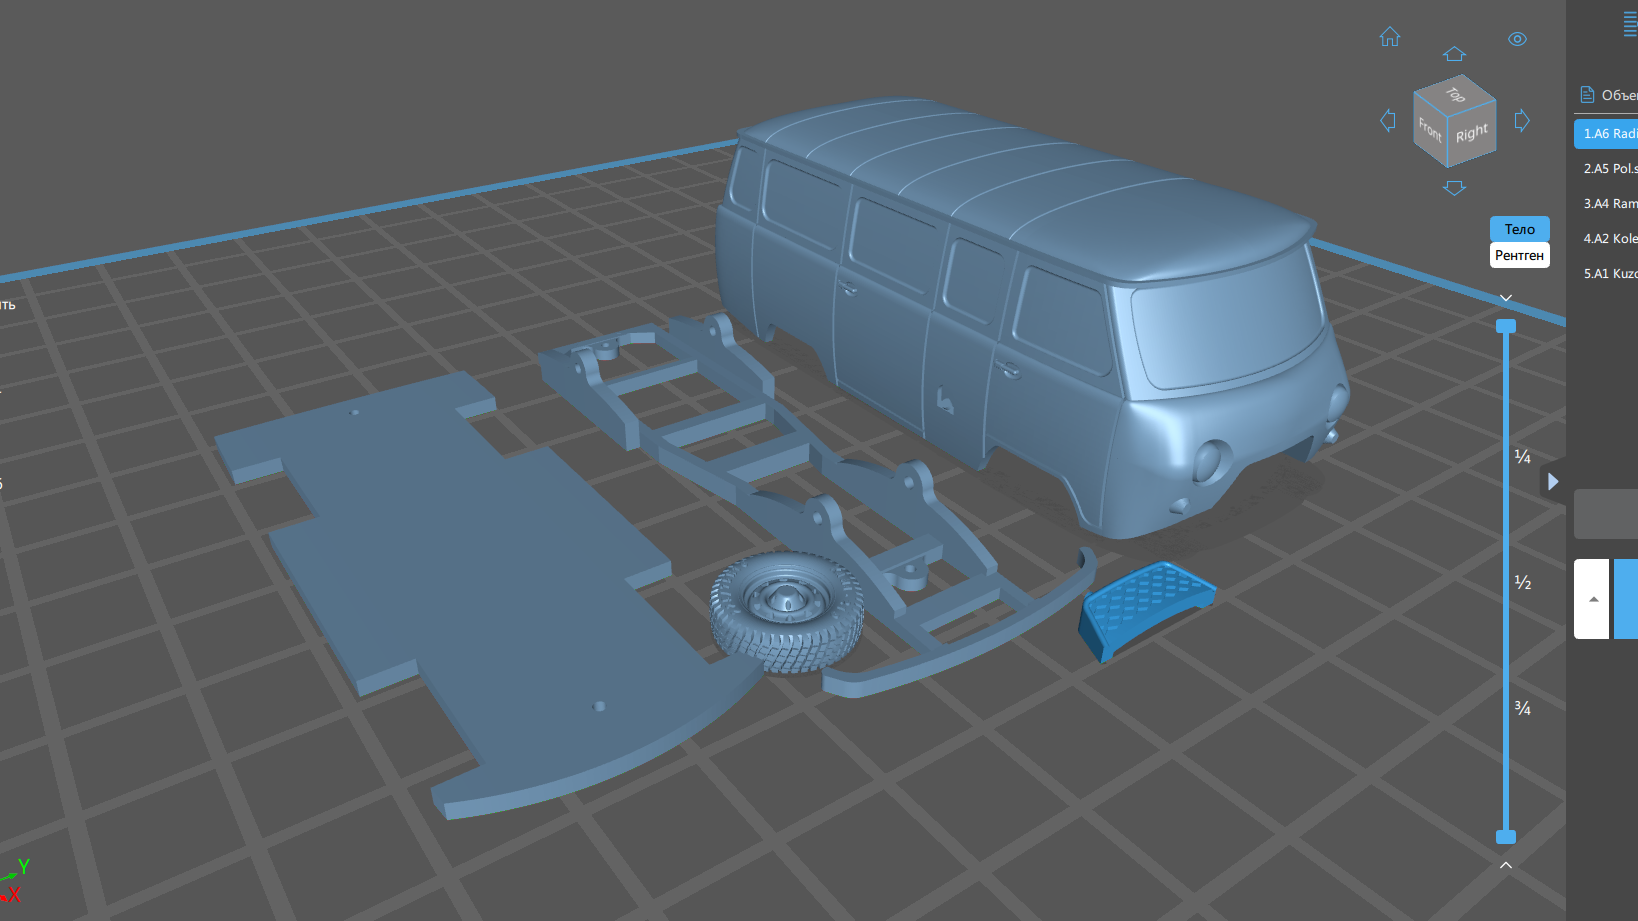Viewport: 1638px width, 921px height.
Task: Enable the Тело render mode
Action: pyautogui.click(x=1519, y=229)
